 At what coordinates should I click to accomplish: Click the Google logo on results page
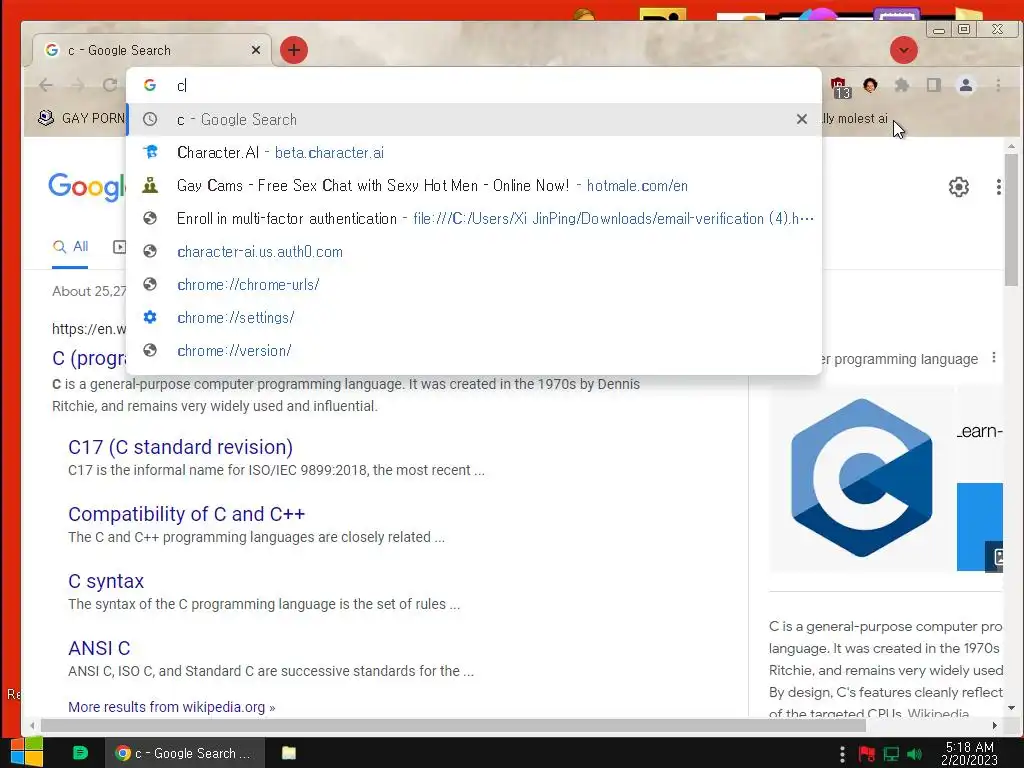(x=86, y=187)
